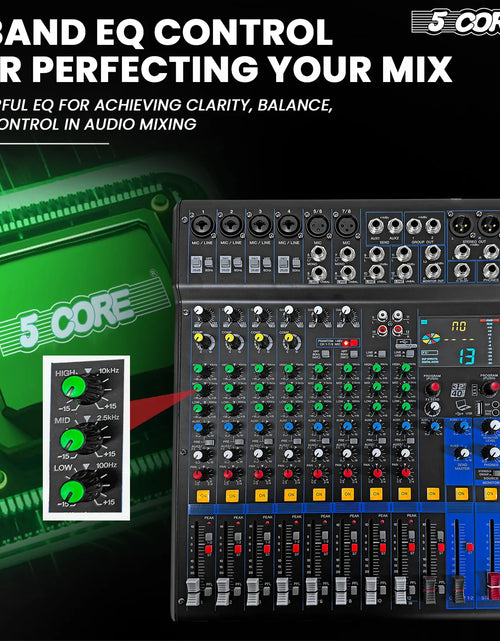Select the channel 2 MIC/LINE combo input jack
This screenshot has width=500, height=641.
tap(231, 226)
